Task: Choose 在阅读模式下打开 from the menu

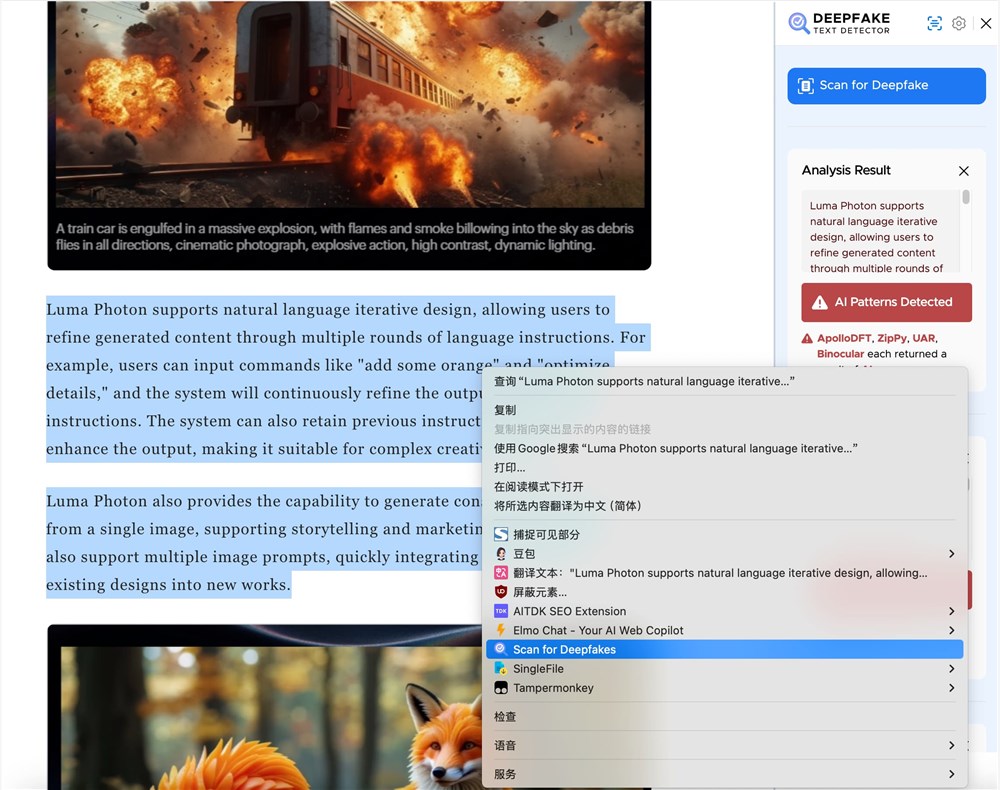Action: (x=724, y=486)
